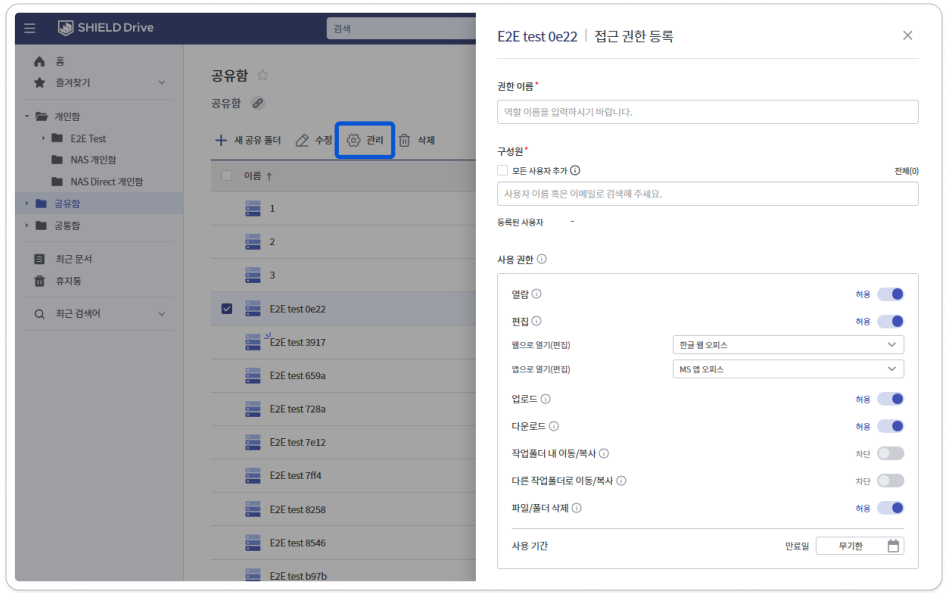This screenshot has width=947, height=593.
Task: Click the 권한 이름 input field
Action: pyautogui.click(x=707, y=112)
